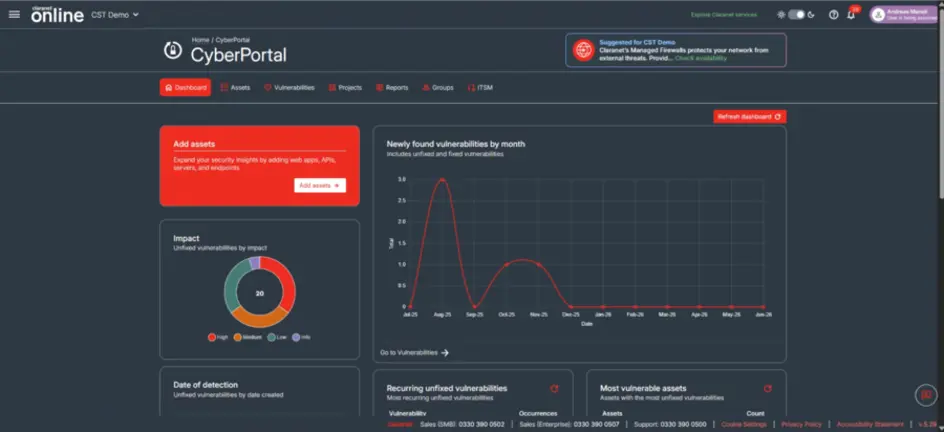
Task: Expand the CST Demo account dropdown
Action: click(115, 14)
